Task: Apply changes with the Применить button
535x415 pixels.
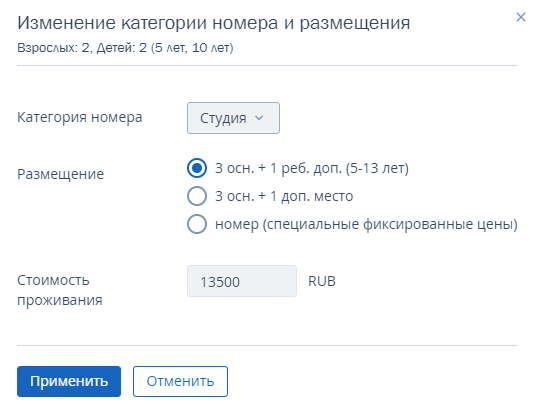Action: [x=69, y=382]
